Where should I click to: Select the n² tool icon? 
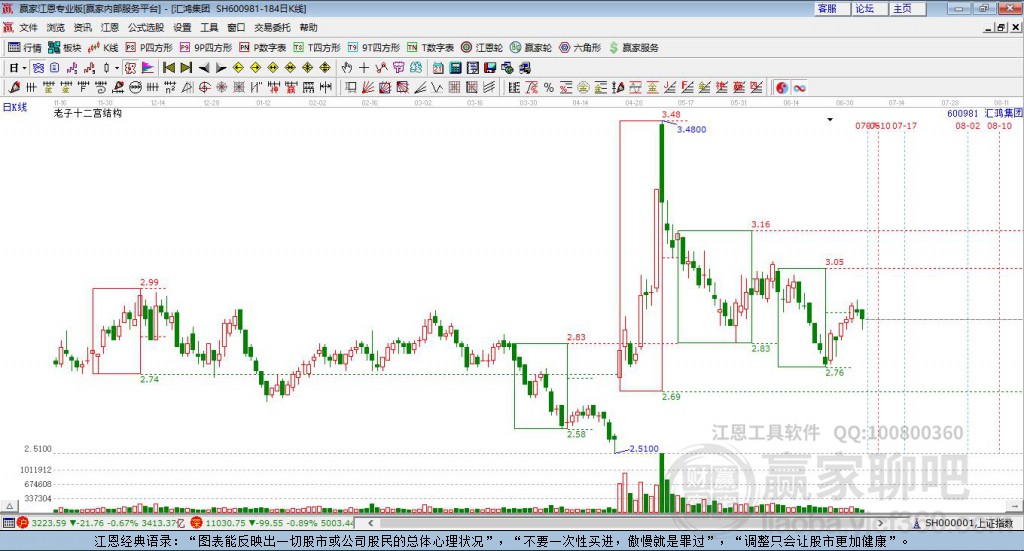click(x=170, y=87)
